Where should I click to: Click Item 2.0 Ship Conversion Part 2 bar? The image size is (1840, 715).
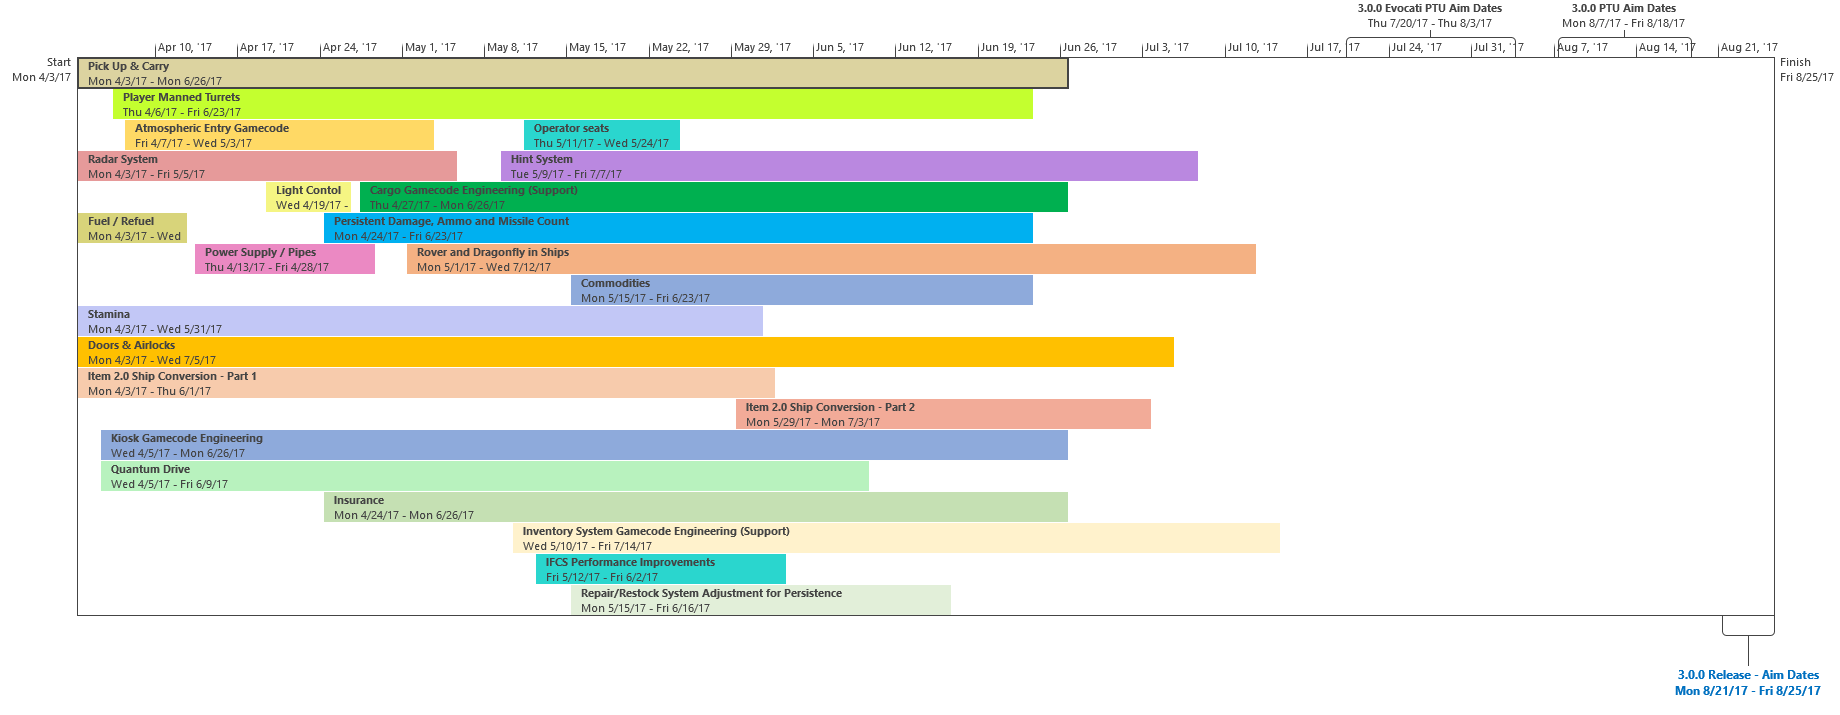pyautogui.click(x=942, y=414)
